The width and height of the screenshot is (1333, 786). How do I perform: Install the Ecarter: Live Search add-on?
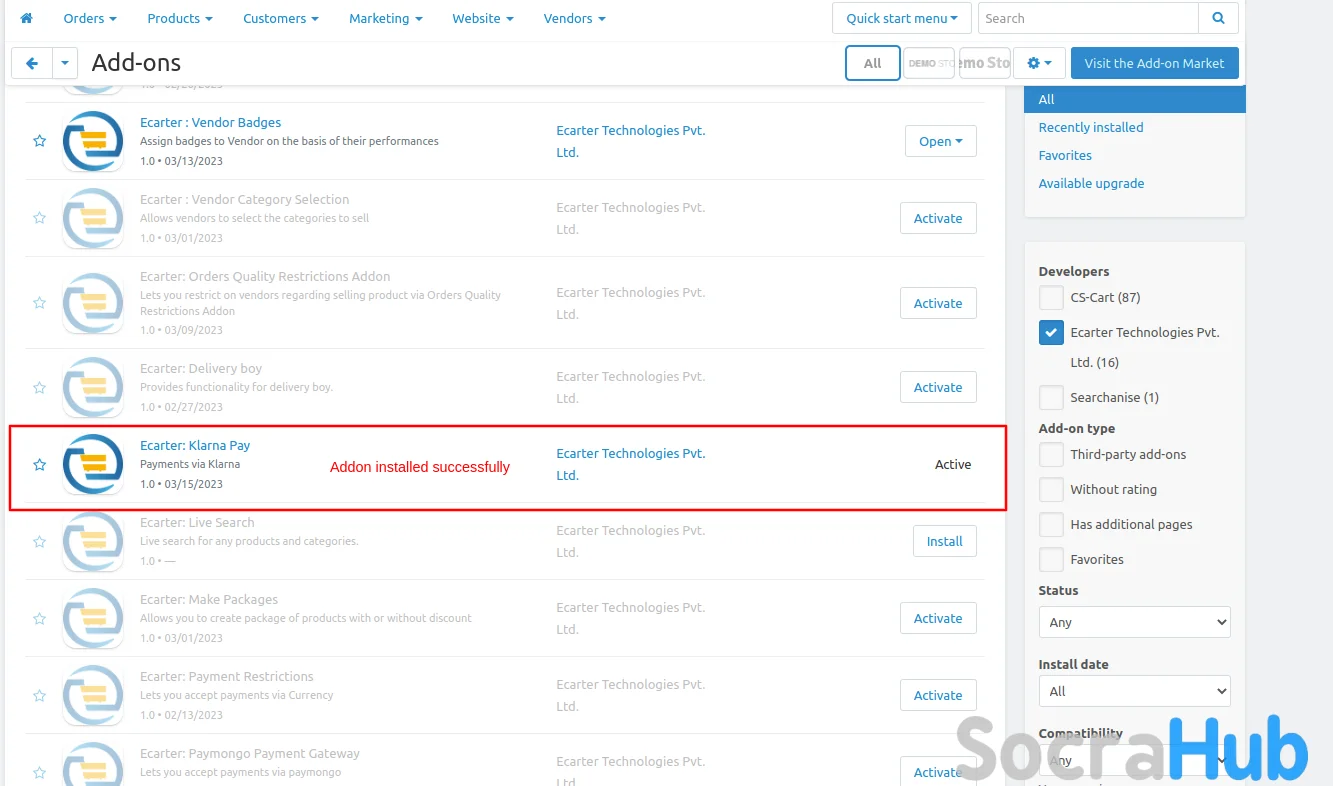944,541
